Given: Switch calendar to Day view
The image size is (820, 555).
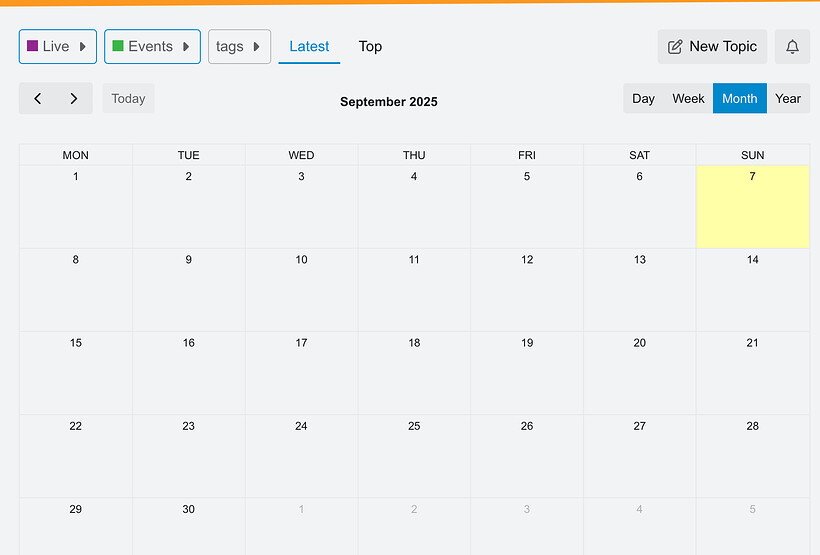Looking at the screenshot, I should point(643,98).
